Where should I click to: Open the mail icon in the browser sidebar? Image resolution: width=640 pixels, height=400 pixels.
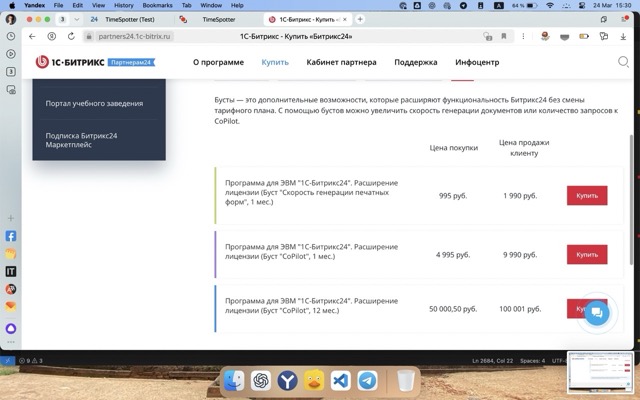(x=11, y=306)
